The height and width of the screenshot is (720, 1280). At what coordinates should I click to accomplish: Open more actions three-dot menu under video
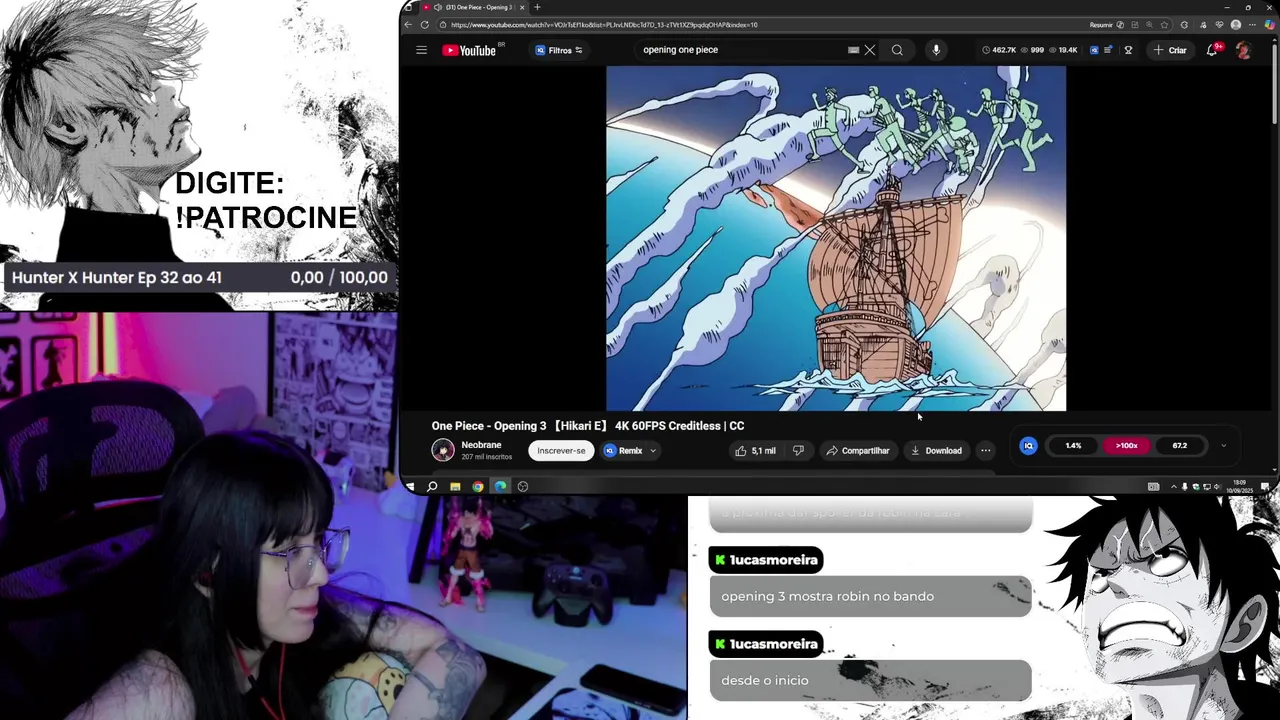tap(985, 451)
